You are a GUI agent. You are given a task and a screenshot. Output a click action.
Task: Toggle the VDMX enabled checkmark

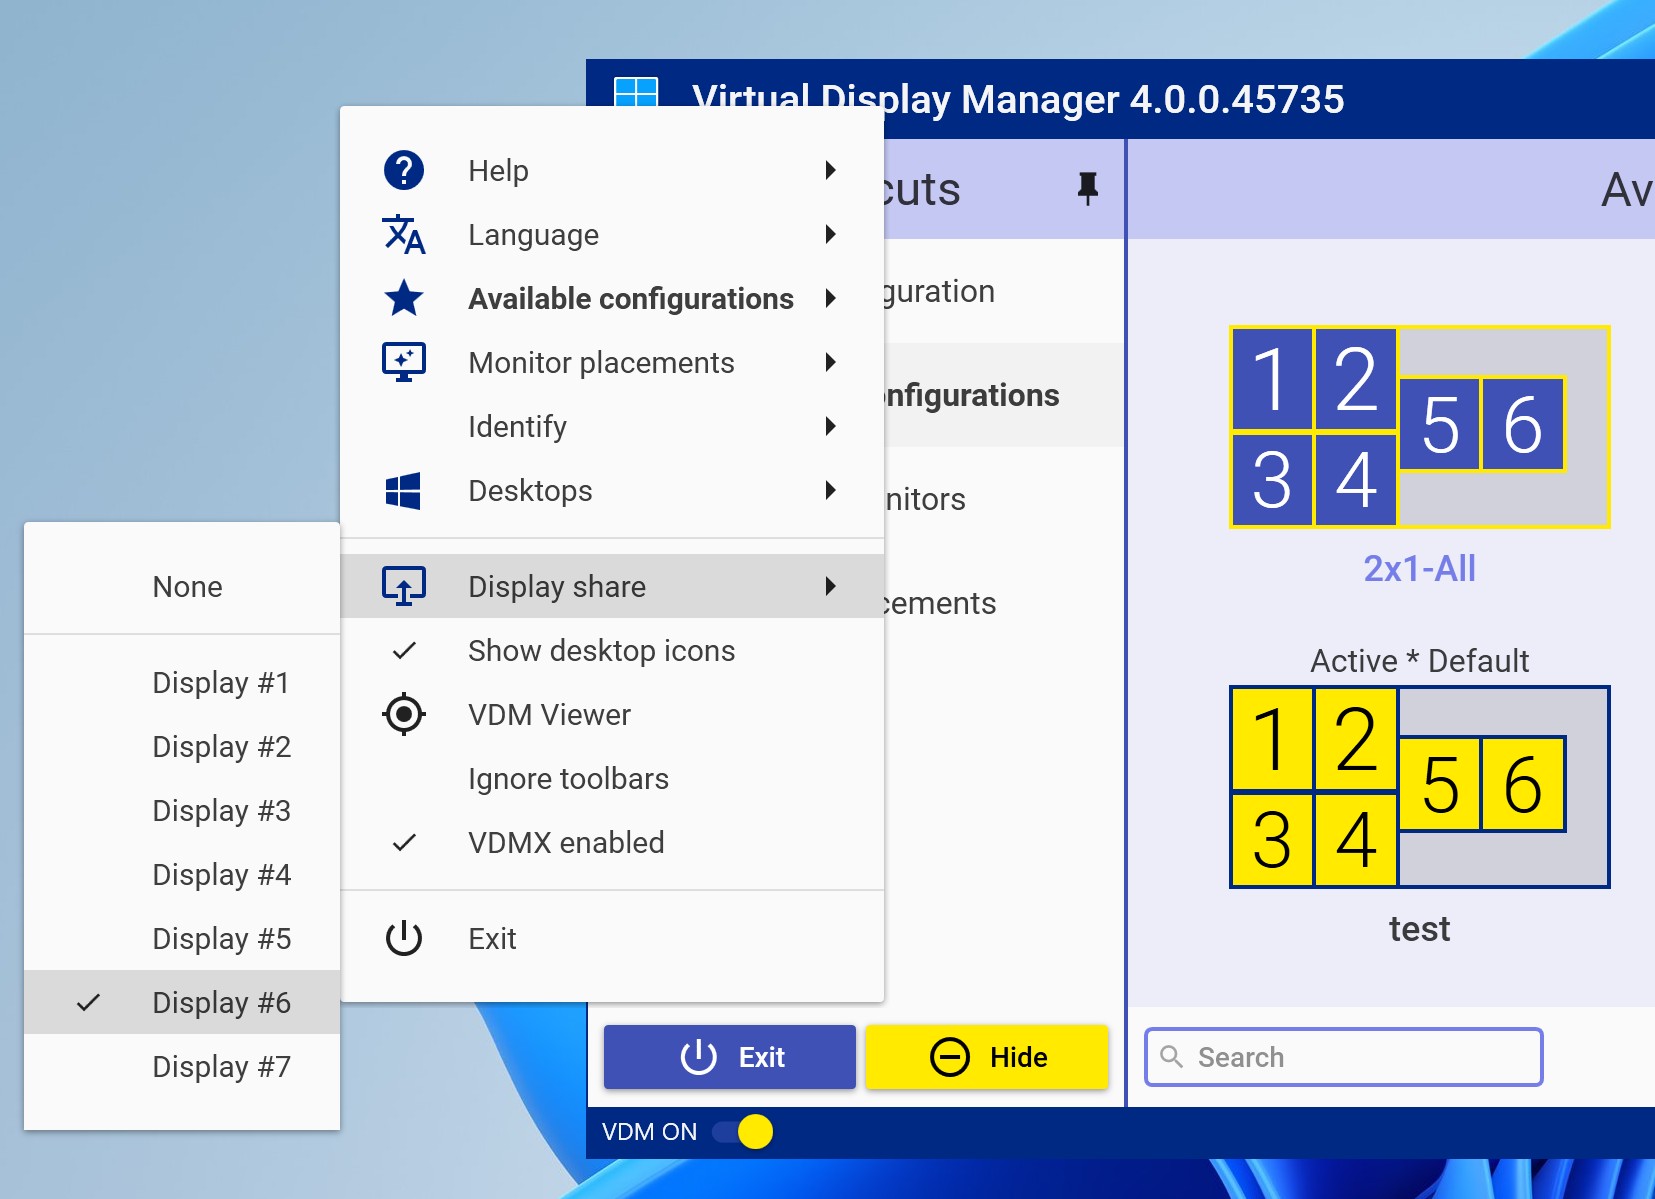[x=404, y=843]
